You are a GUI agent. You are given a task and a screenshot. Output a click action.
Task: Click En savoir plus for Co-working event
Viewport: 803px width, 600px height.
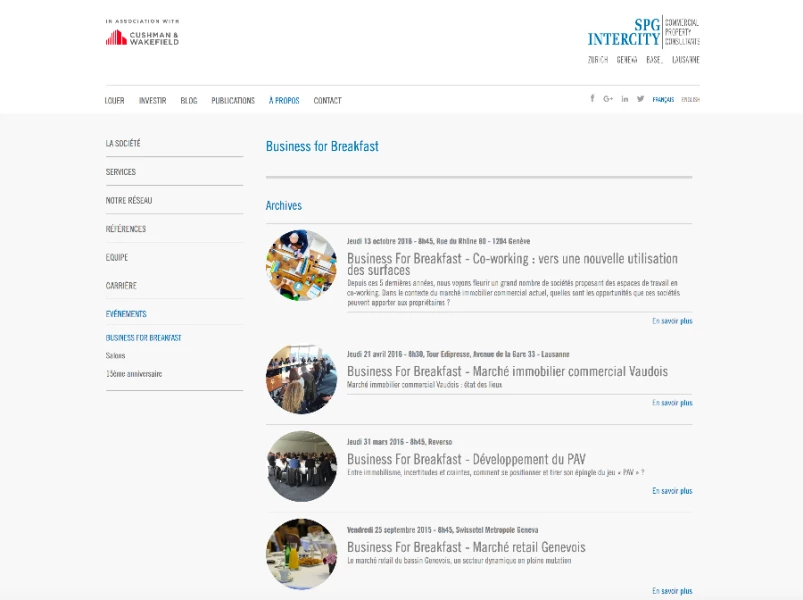(672, 321)
